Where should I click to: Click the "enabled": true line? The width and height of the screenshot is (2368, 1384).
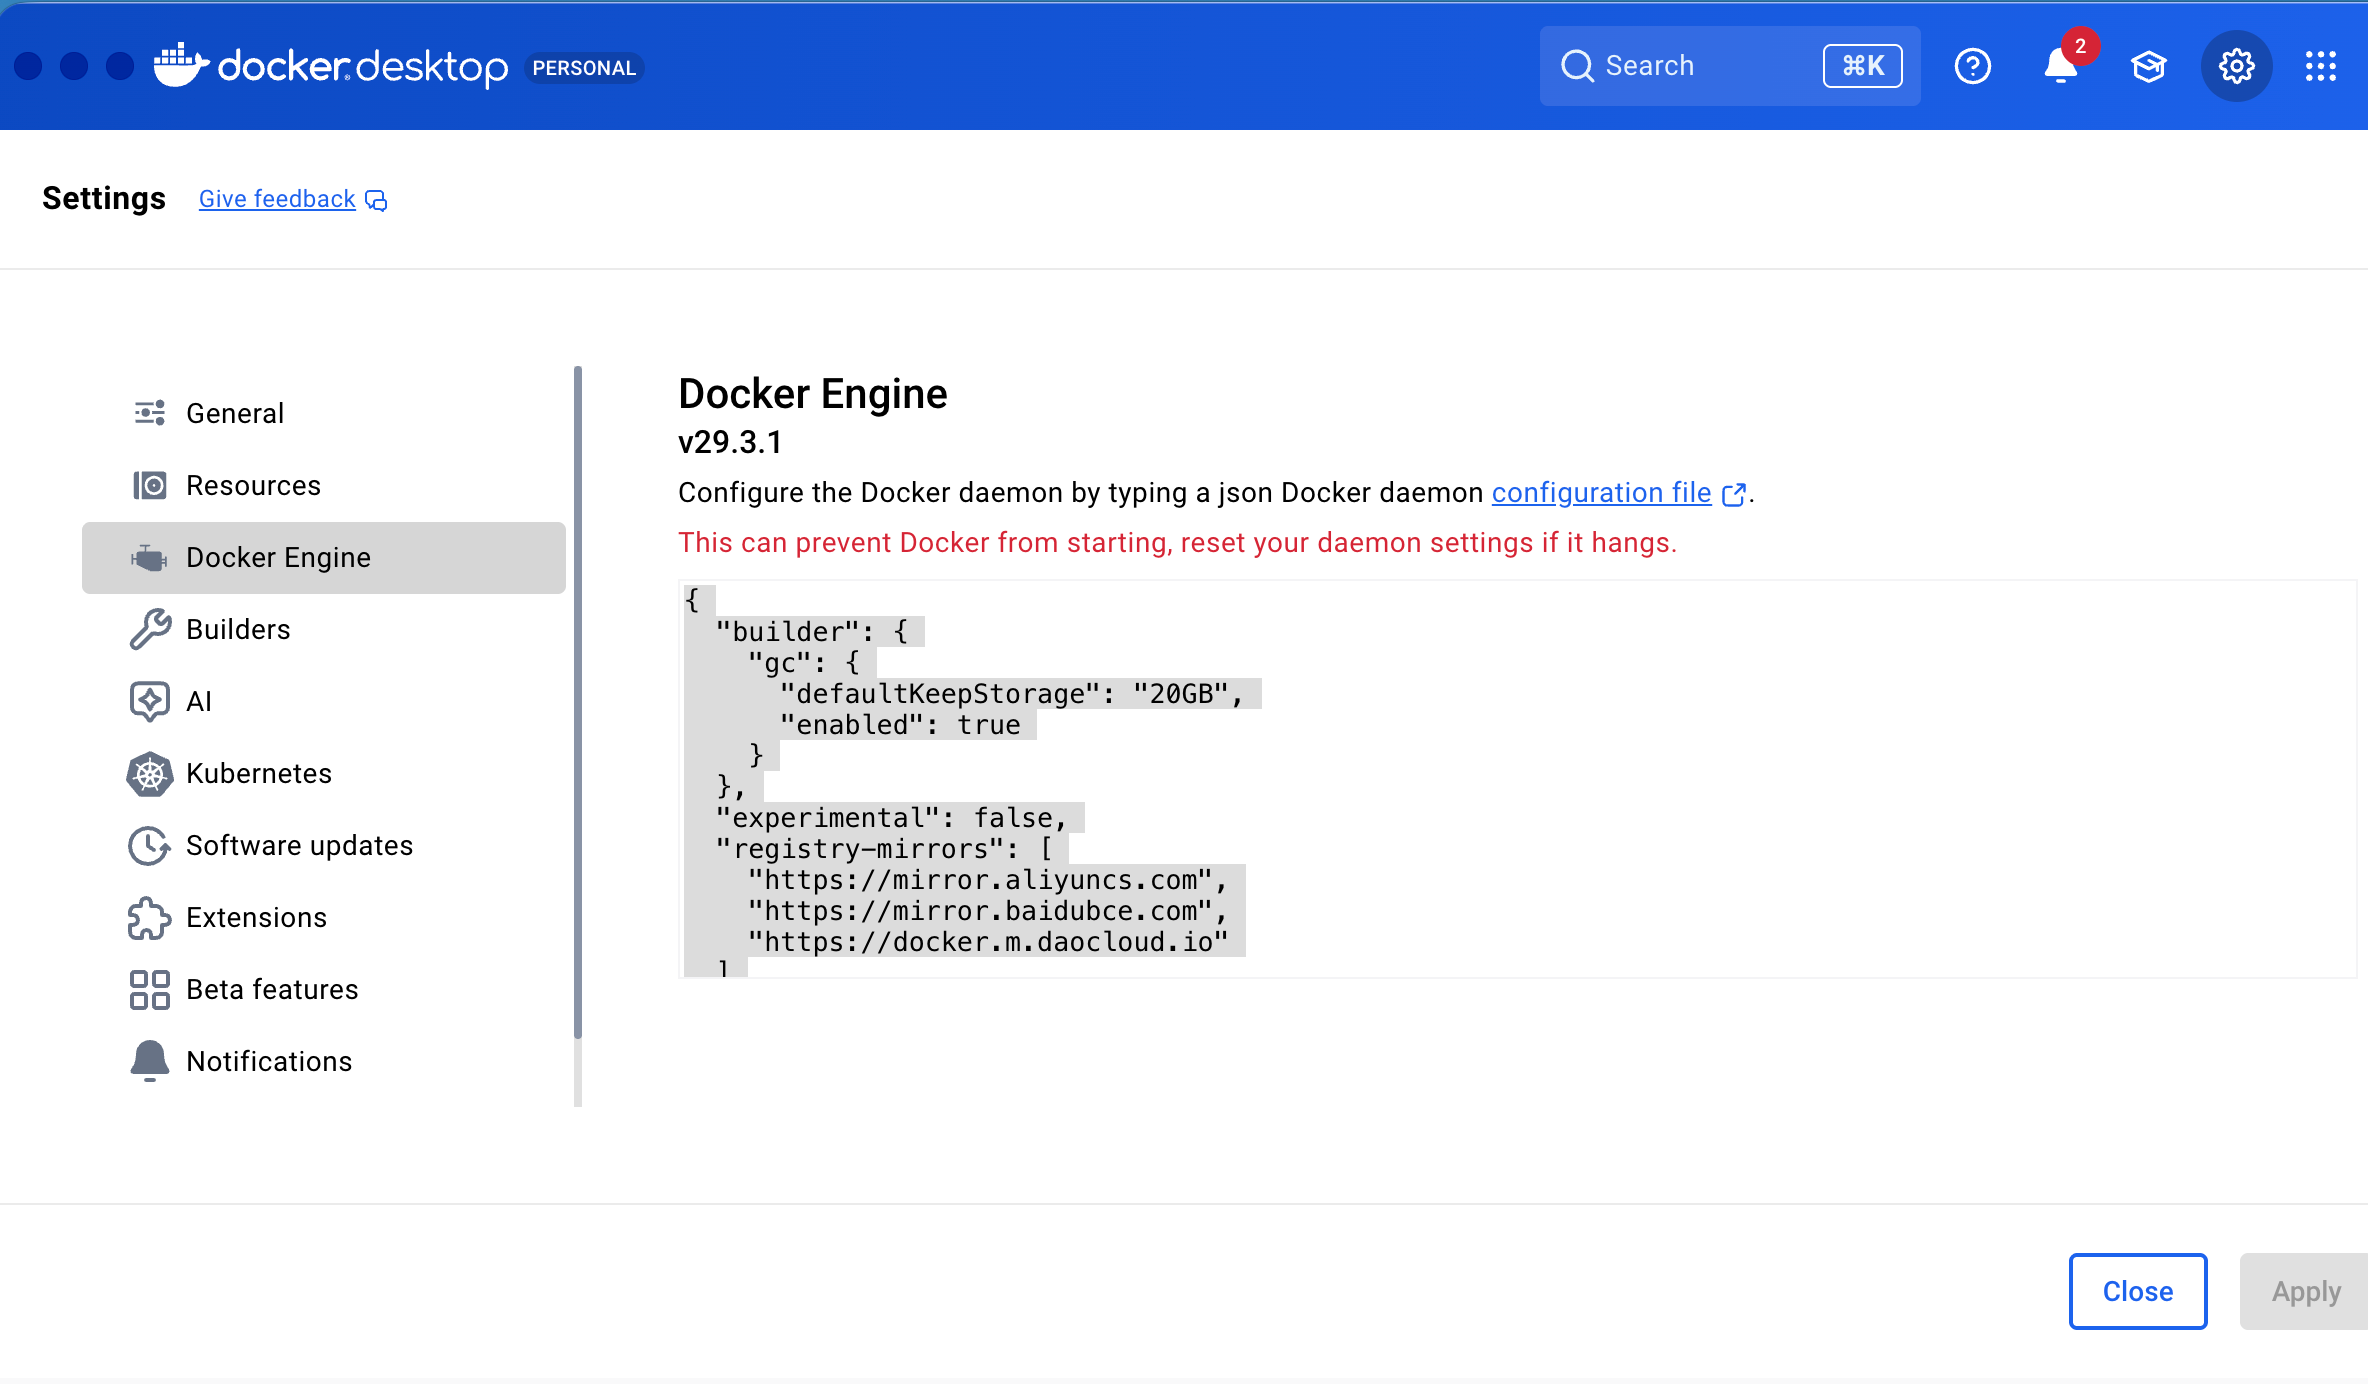click(900, 725)
